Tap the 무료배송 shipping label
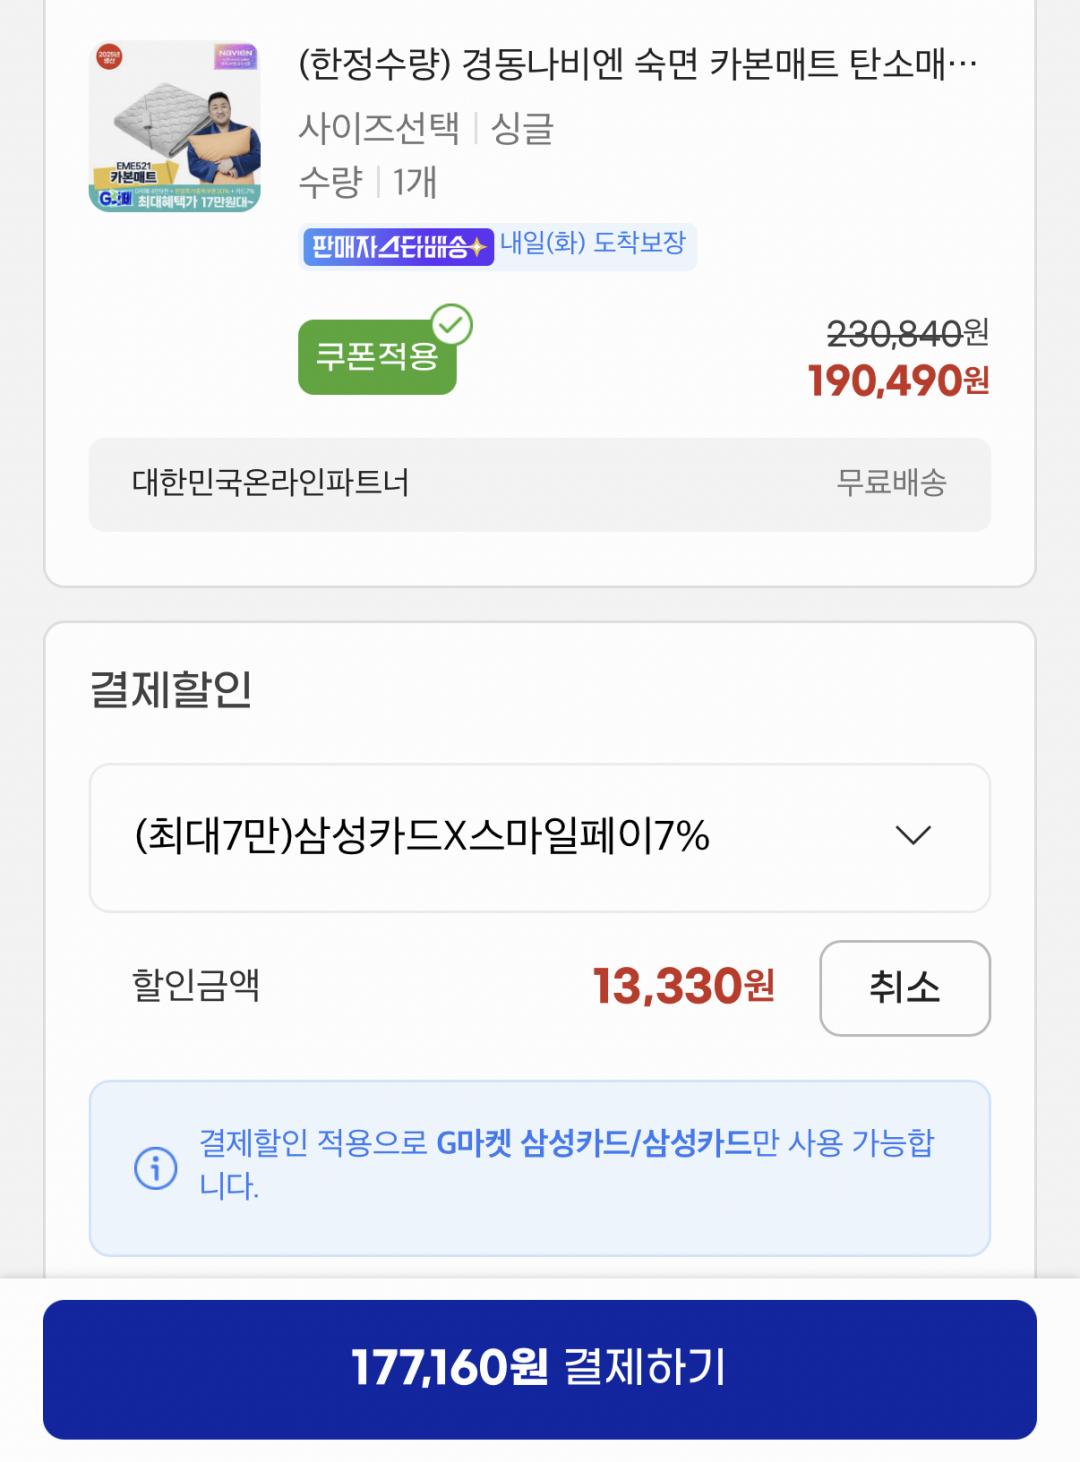Image resolution: width=1080 pixels, height=1462 pixels. pos(891,483)
